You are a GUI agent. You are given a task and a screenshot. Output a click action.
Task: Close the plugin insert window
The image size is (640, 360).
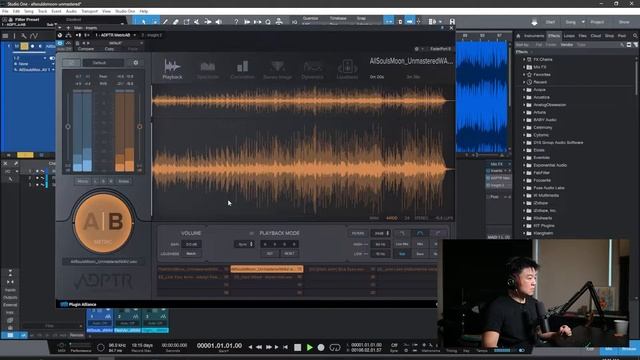(x=451, y=28)
